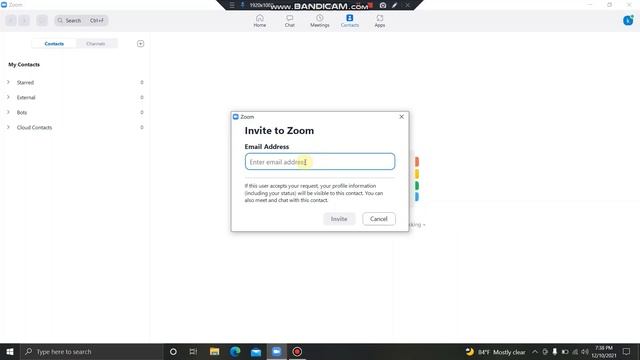Click the Bandicam pencil draw icon
The width and height of the screenshot is (640, 360).
395,5
